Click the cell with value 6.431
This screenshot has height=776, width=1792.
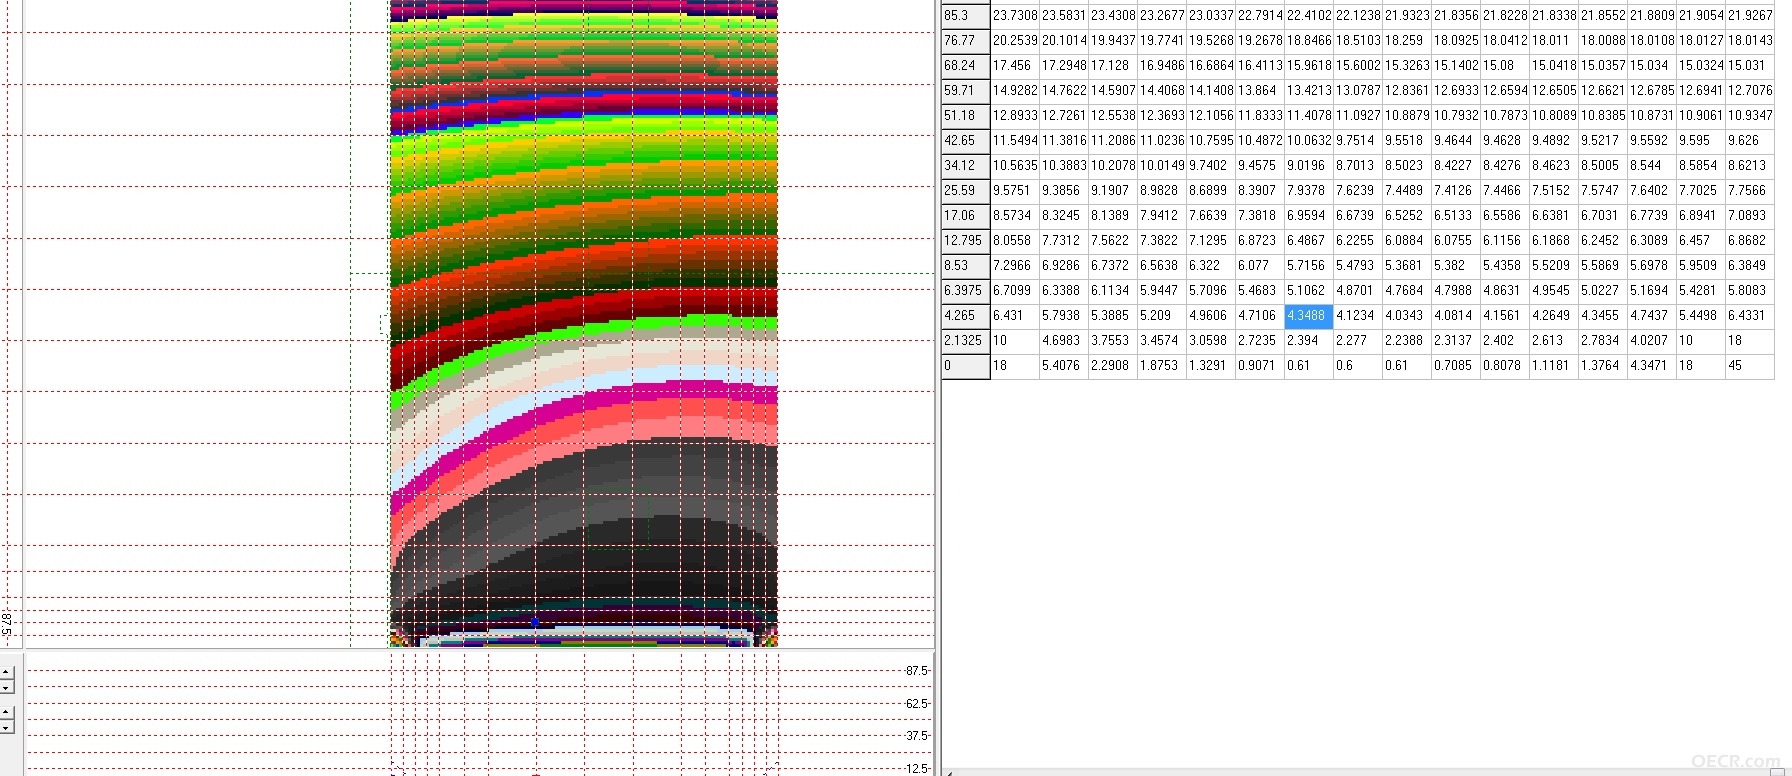(1015, 316)
